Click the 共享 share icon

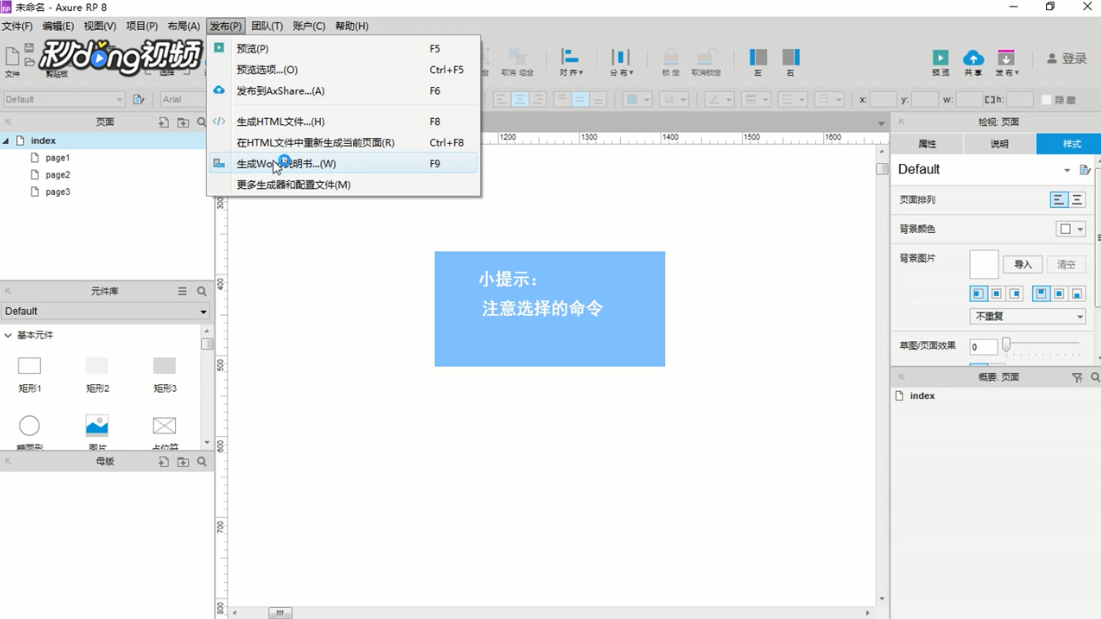coord(972,60)
